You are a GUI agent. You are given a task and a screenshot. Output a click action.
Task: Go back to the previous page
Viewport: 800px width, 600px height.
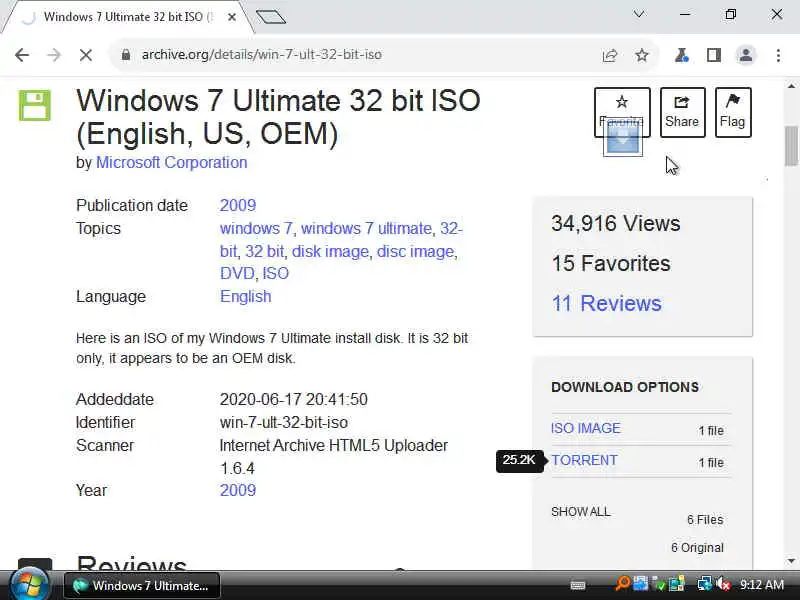click(22, 55)
